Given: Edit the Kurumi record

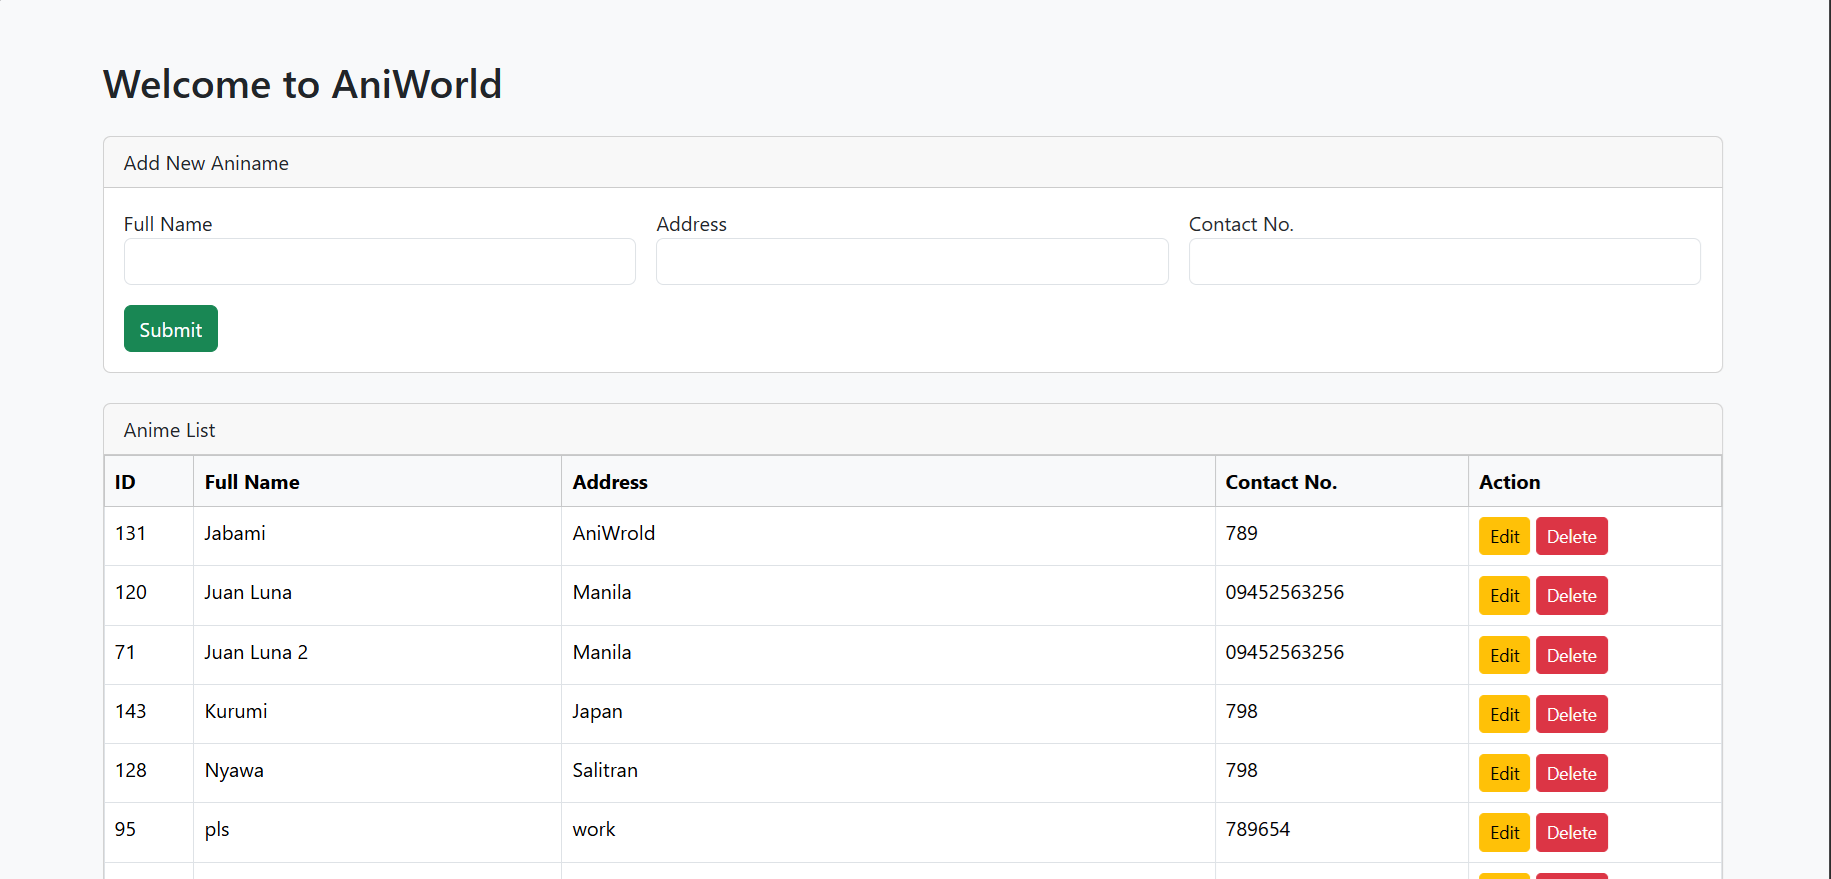Looking at the screenshot, I should coord(1503,714).
